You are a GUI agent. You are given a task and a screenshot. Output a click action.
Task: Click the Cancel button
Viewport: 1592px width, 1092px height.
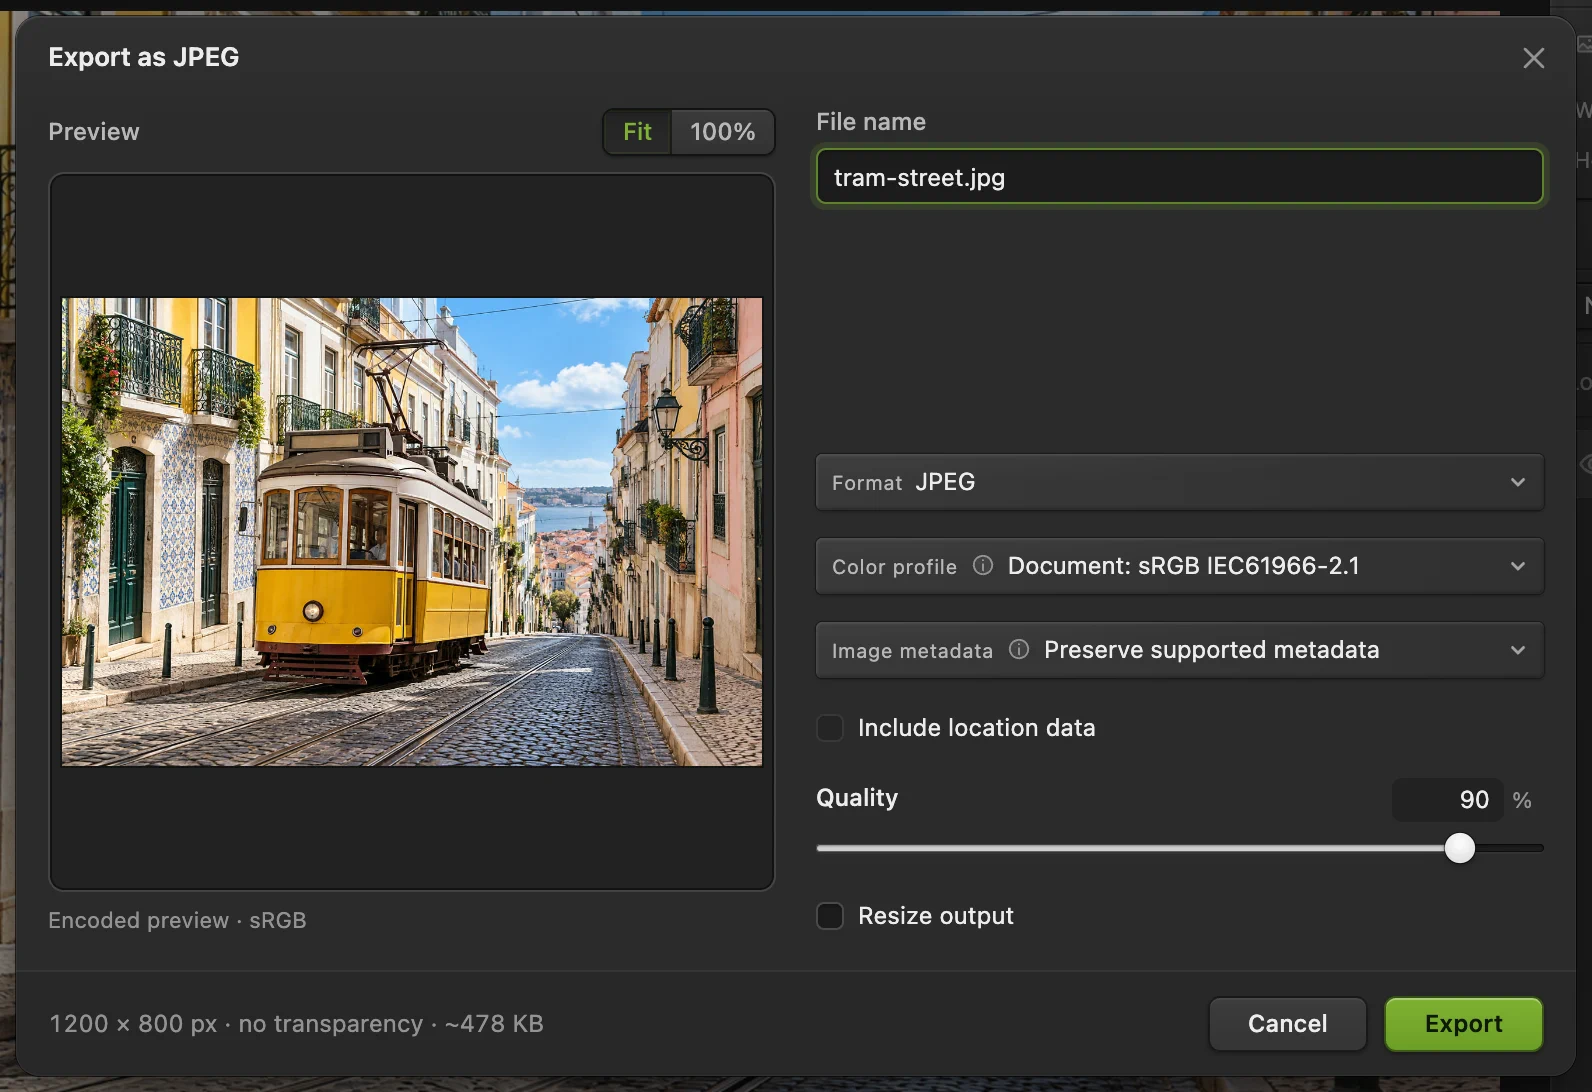(1287, 1024)
